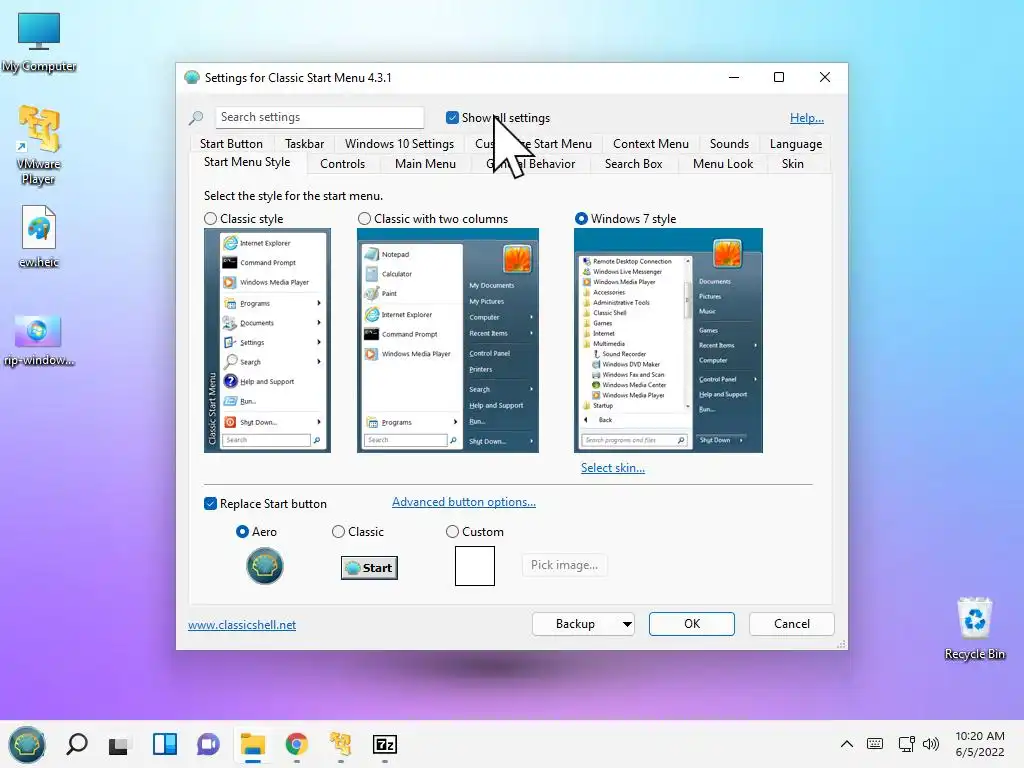Click the Cancel button
The image size is (1024, 768).
(x=792, y=624)
